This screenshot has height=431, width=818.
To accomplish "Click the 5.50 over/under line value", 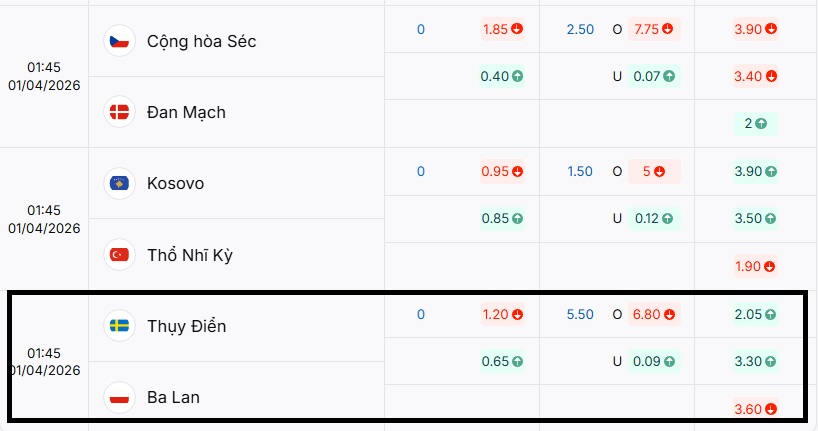I will (x=580, y=314).
